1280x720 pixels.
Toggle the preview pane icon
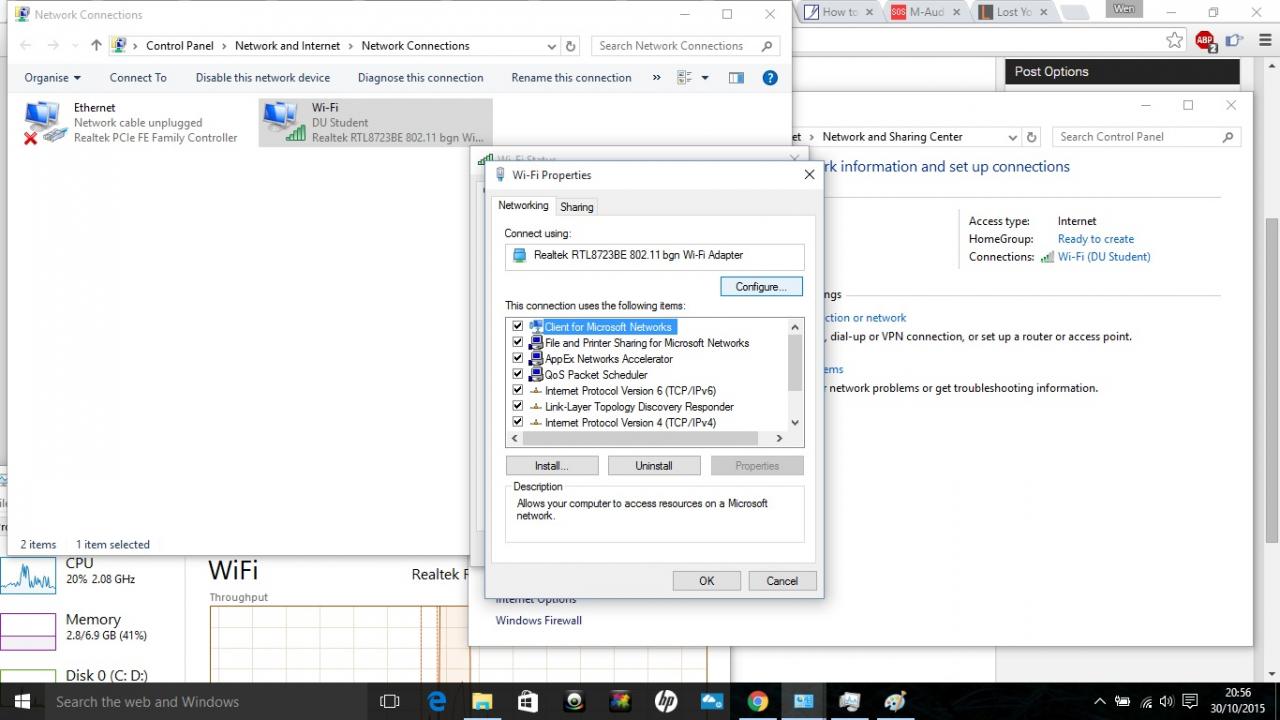[736, 77]
